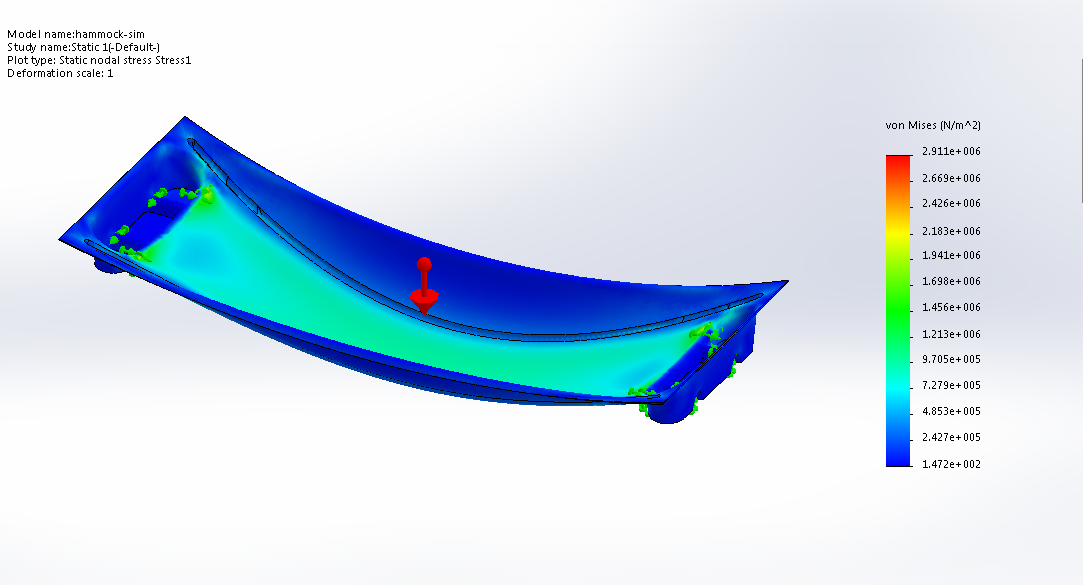
Task: Click the 'Deformation scale: 1' text
Action: 60,73
